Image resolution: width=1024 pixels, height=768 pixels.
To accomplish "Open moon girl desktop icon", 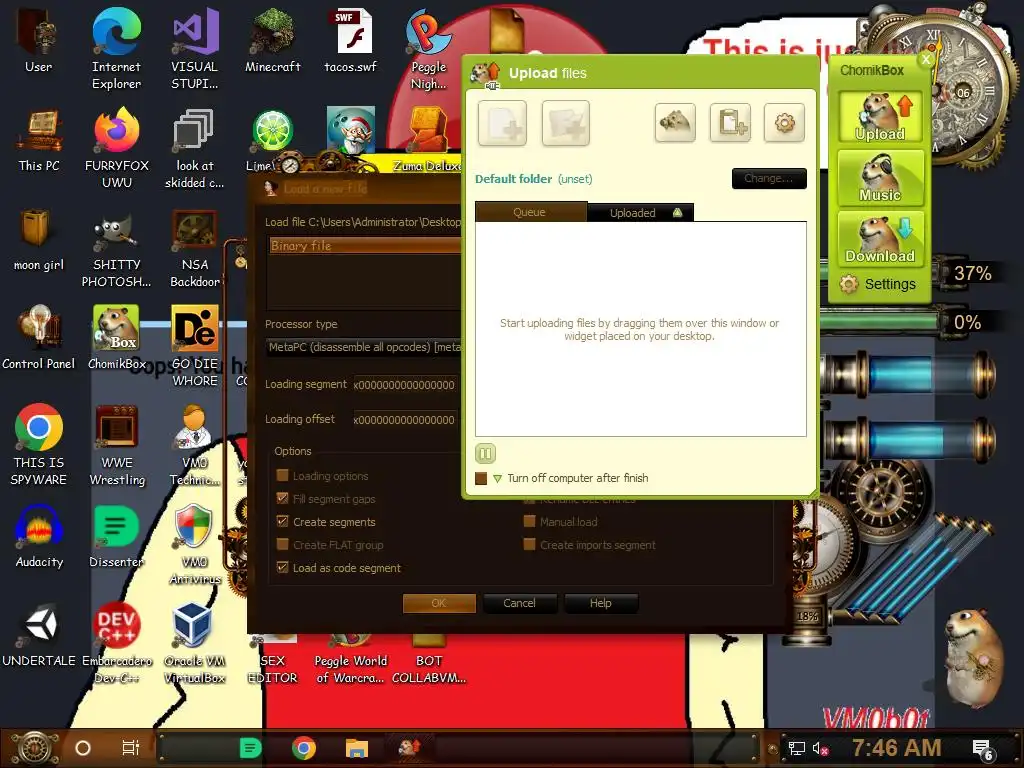I will [39, 239].
